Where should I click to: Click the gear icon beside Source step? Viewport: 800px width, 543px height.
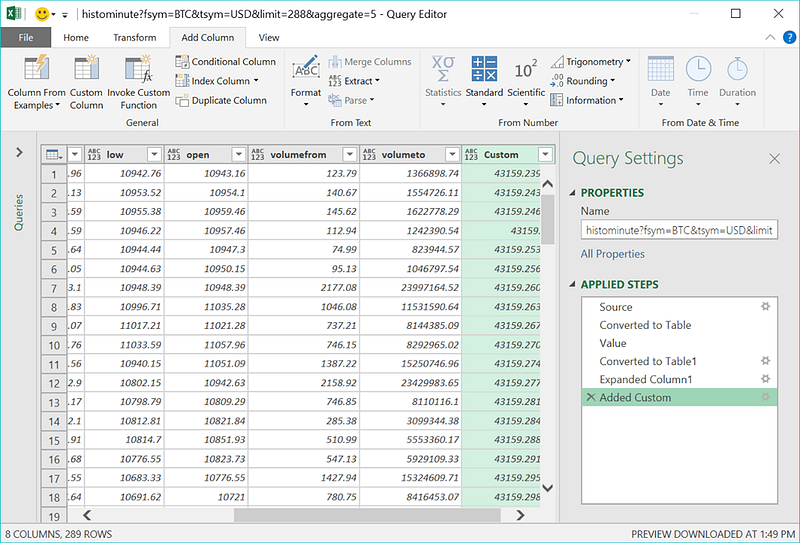pos(765,307)
